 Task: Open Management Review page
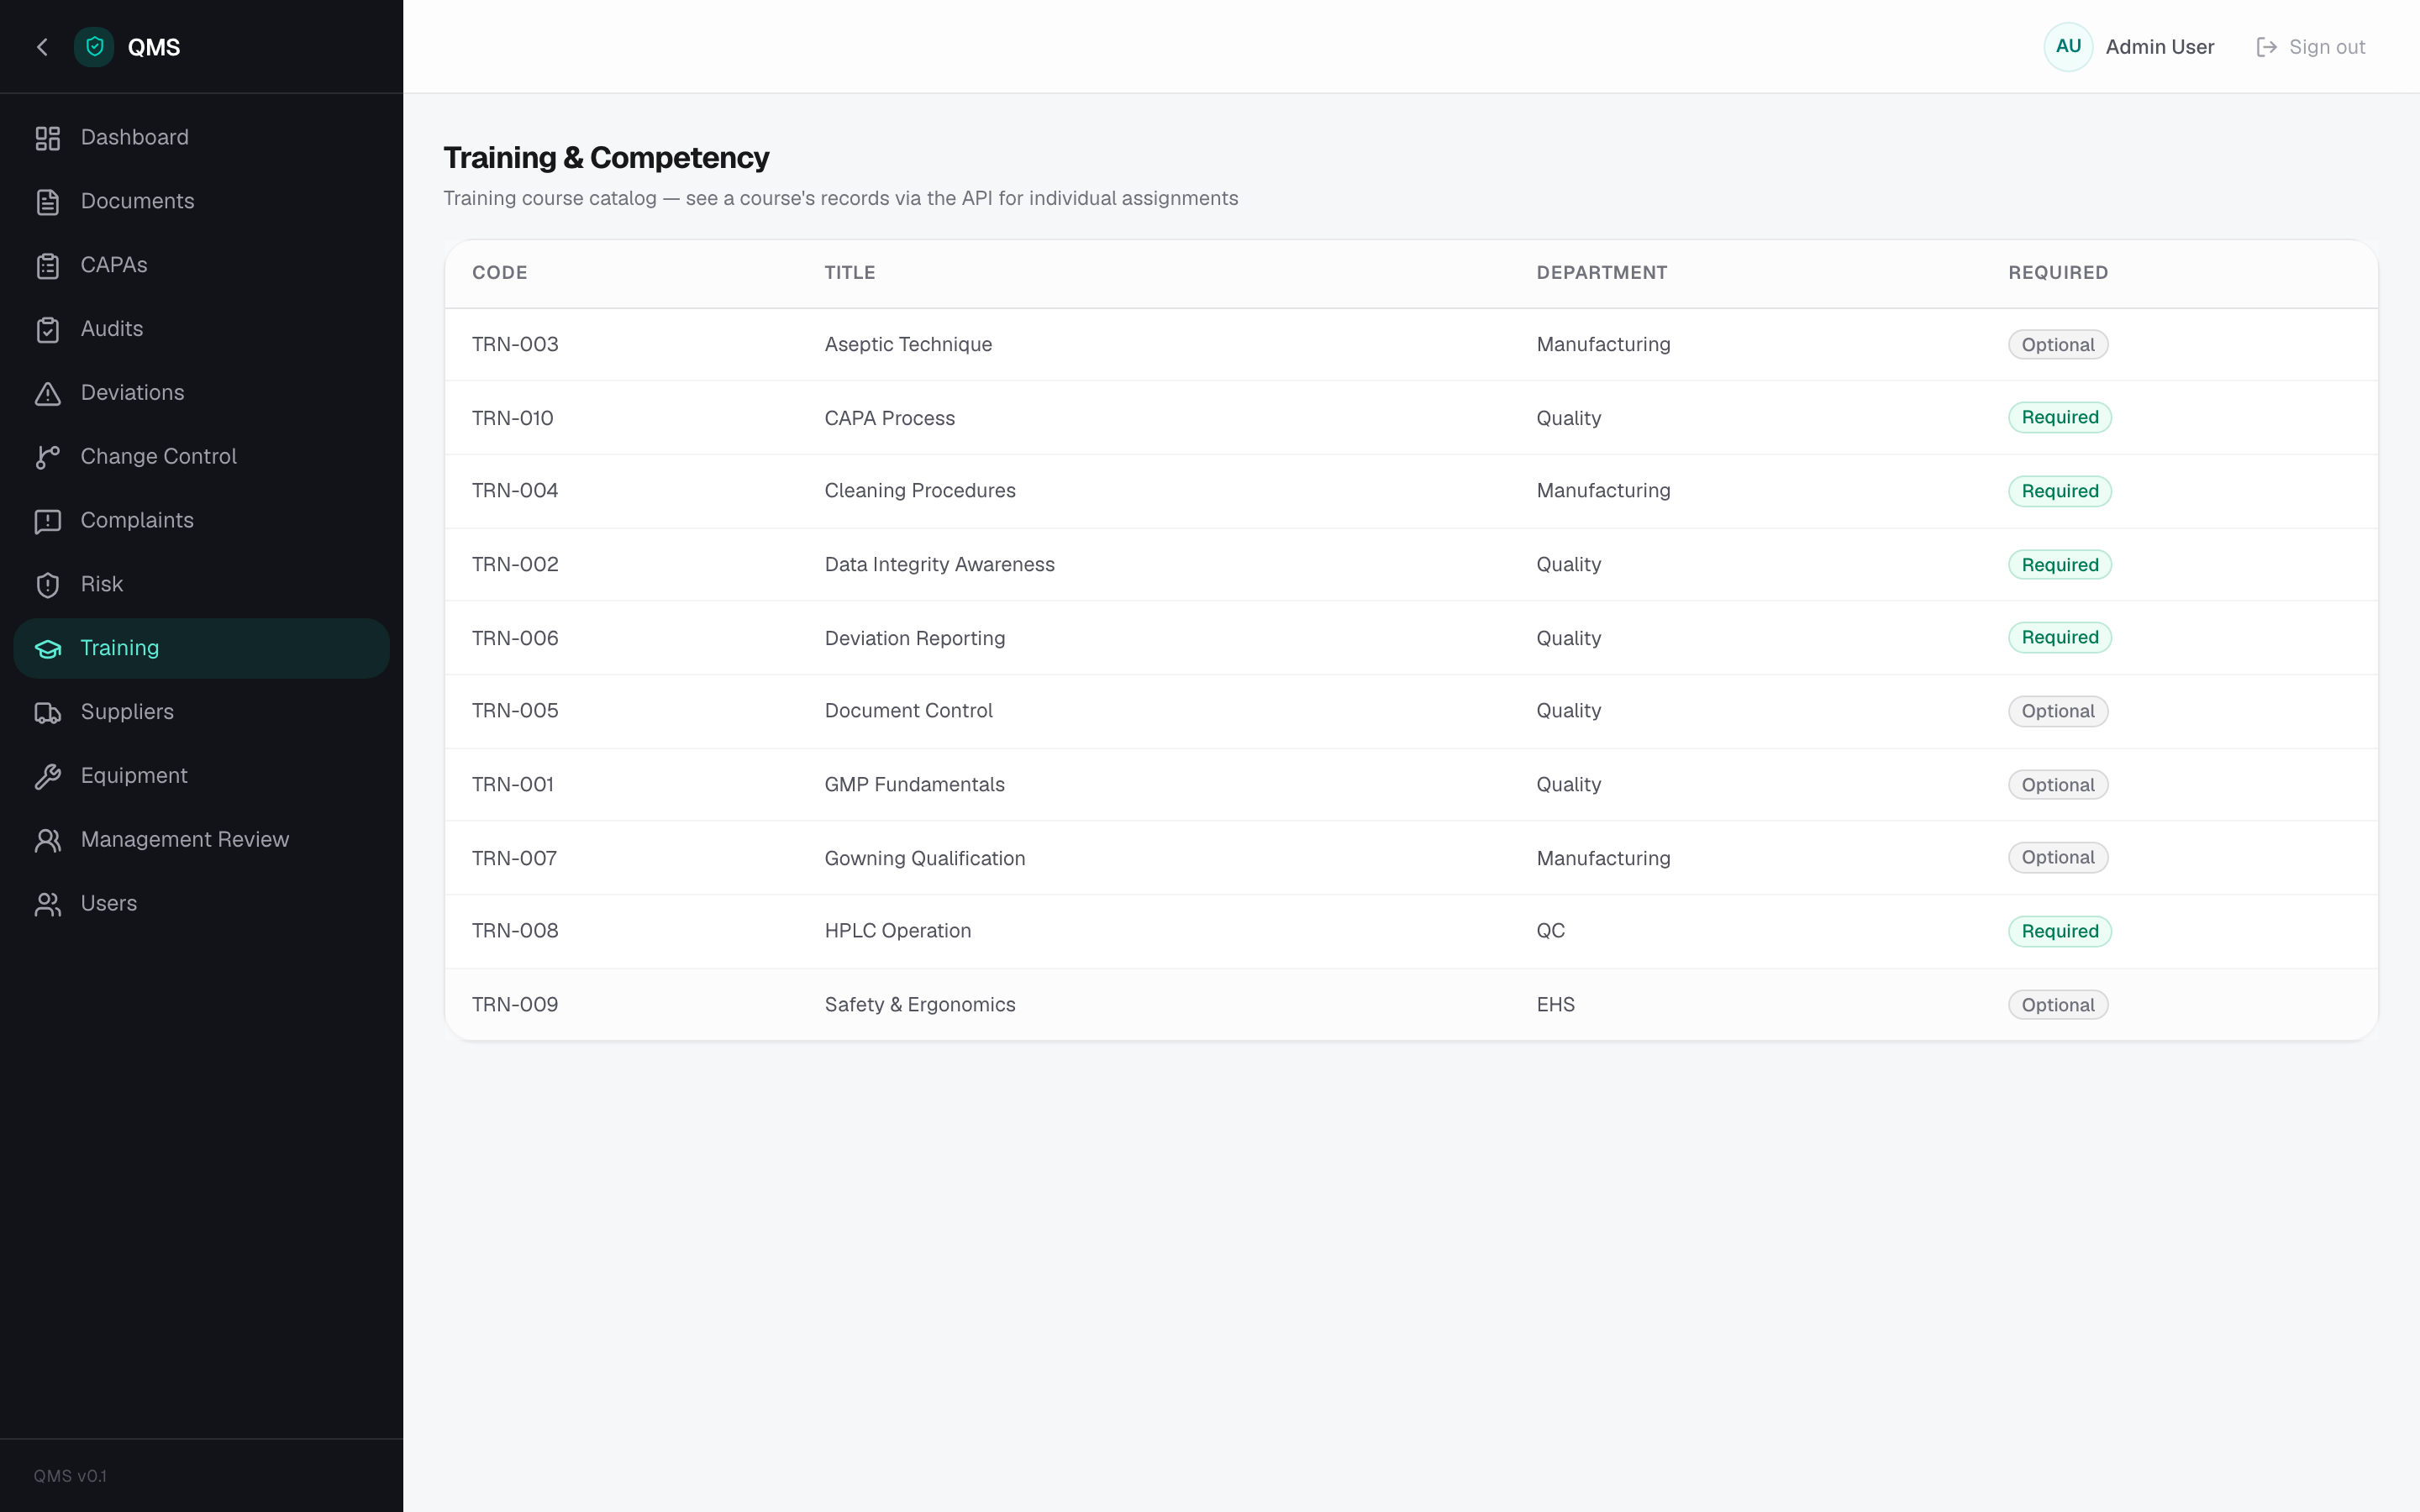pyautogui.click(x=201, y=840)
